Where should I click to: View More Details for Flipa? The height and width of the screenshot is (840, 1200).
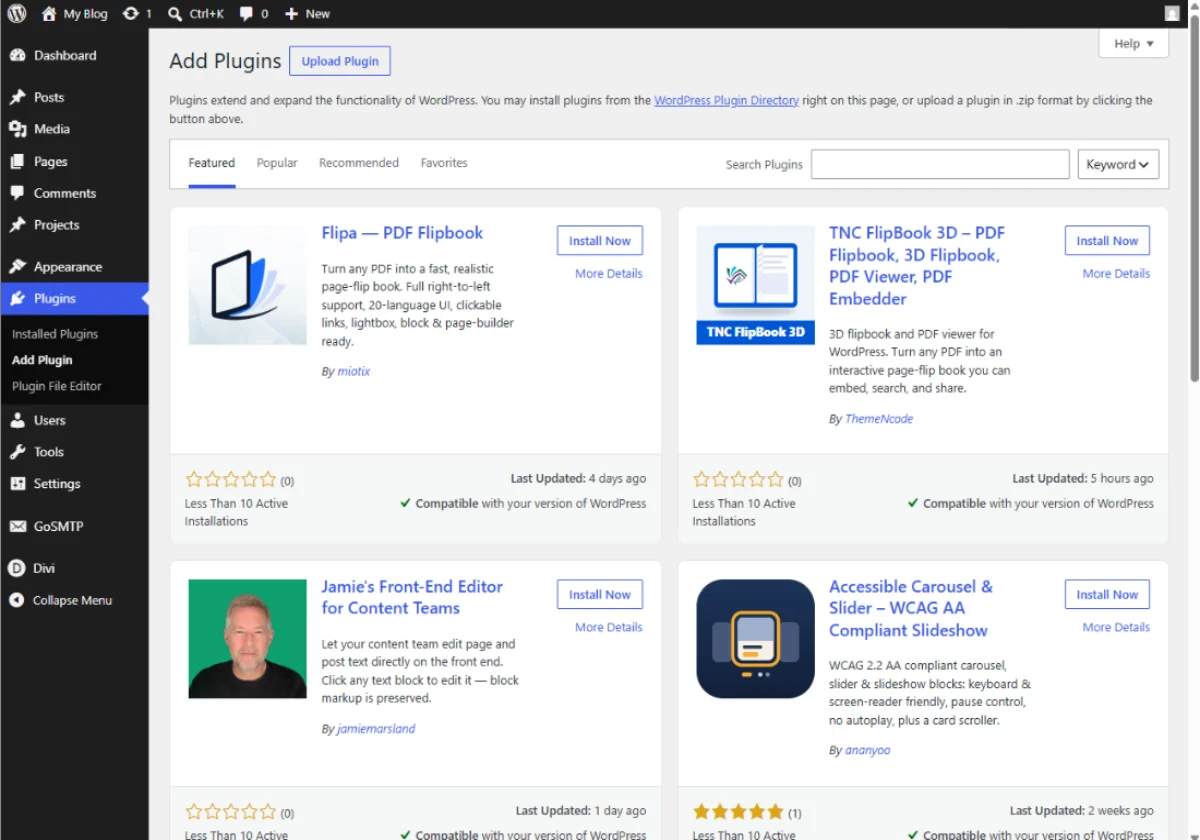tap(609, 273)
